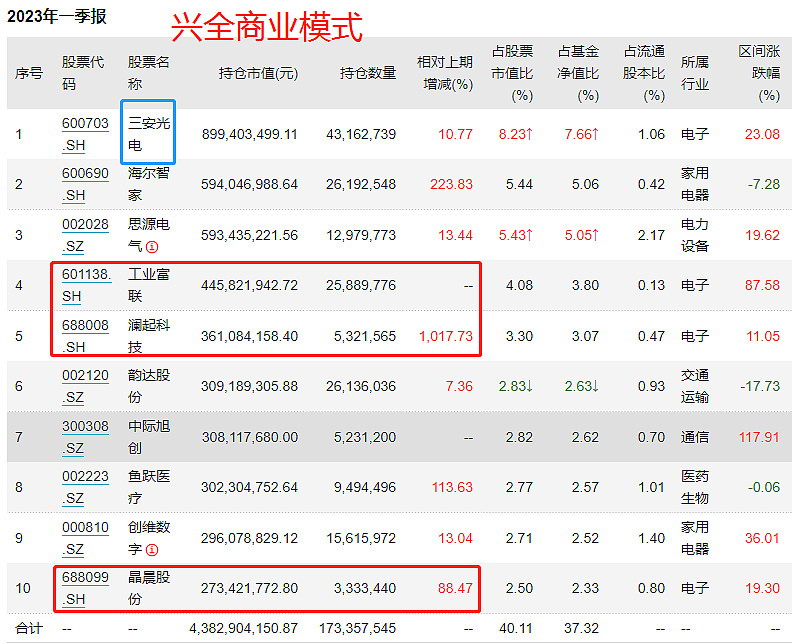Sort by 占流通股本比(%) column header
792x644 pixels.
644,74
